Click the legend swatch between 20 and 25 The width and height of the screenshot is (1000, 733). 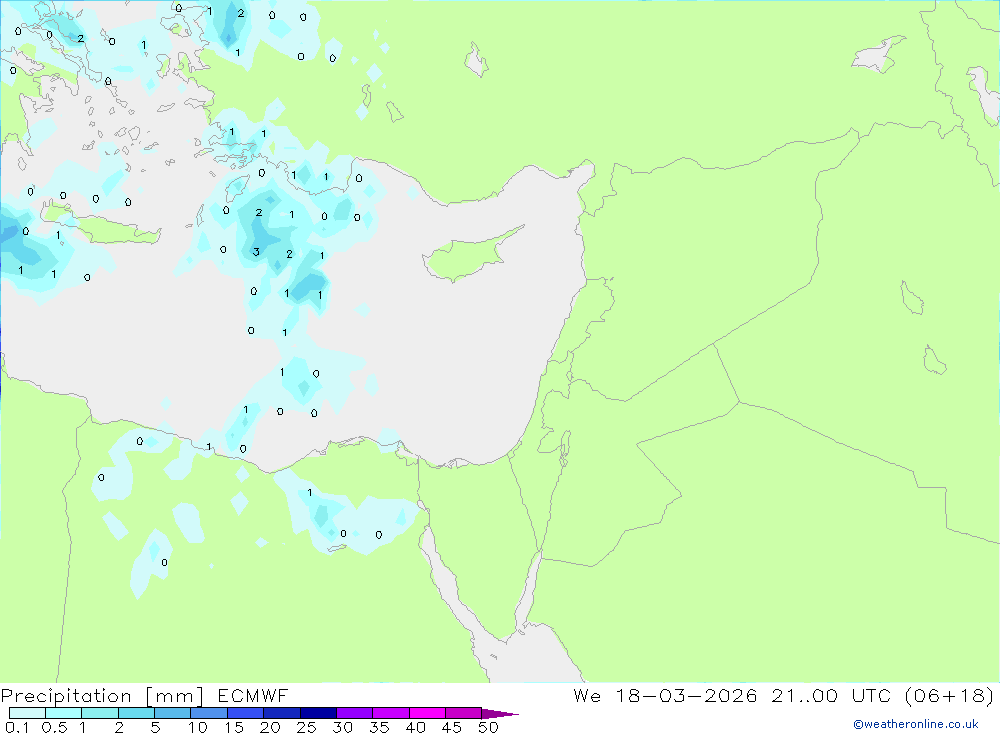(282, 713)
